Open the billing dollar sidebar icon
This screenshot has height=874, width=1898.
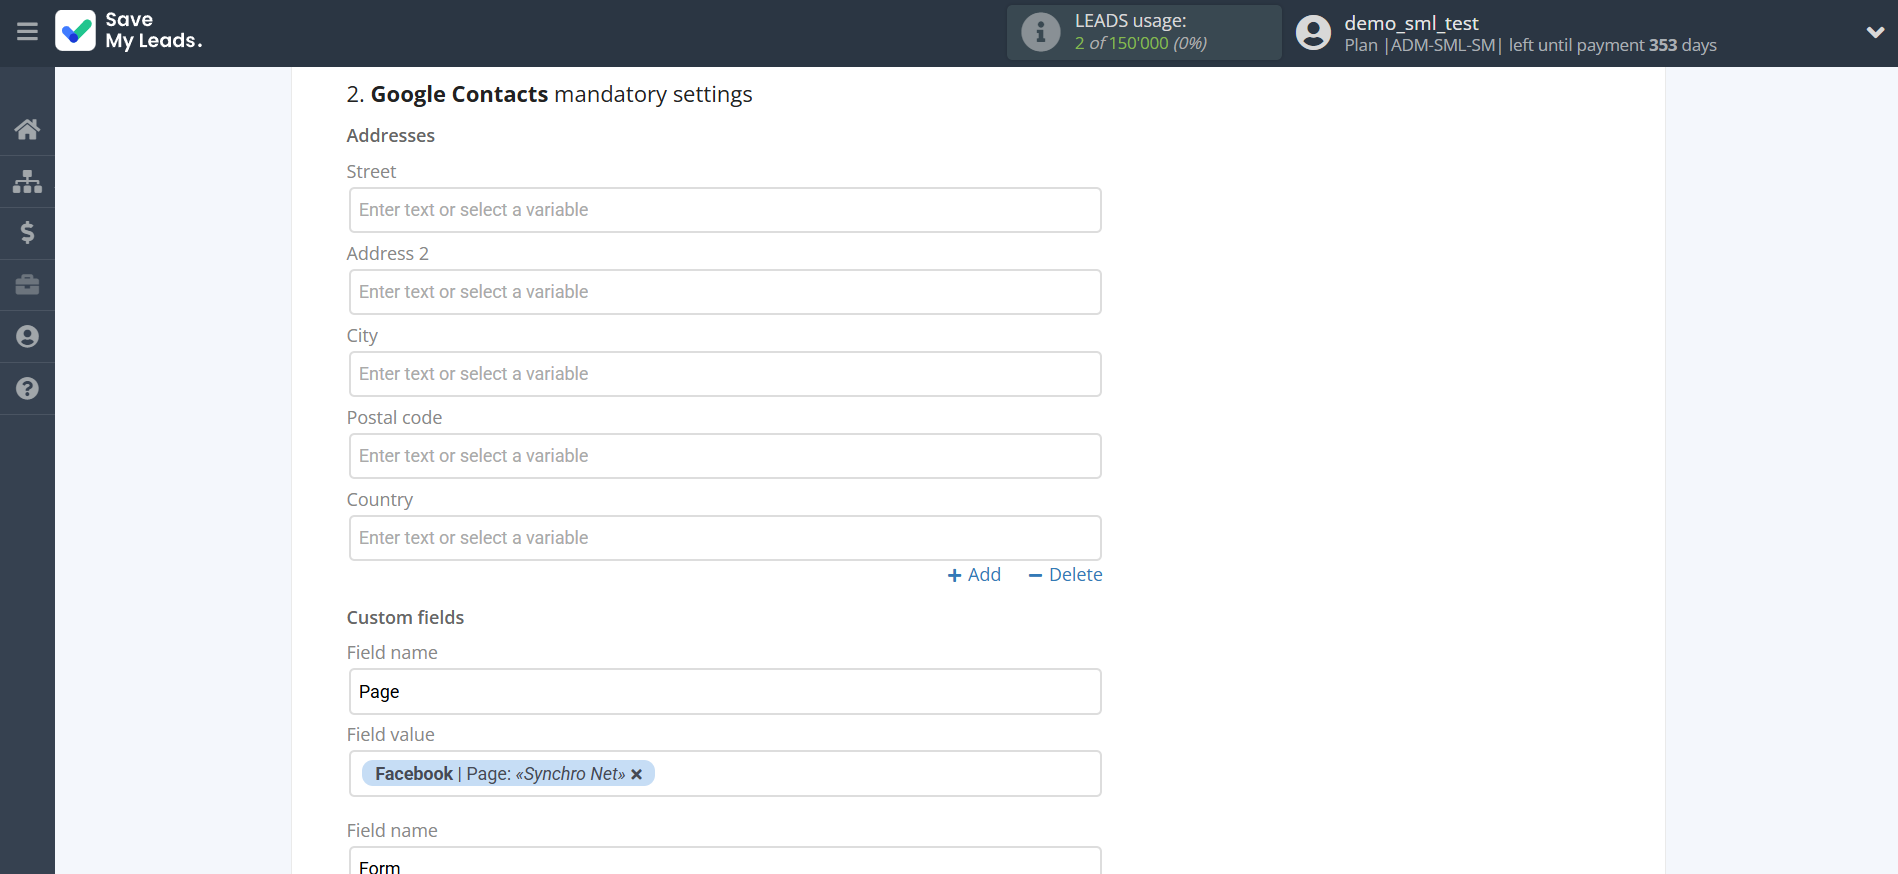(x=27, y=233)
